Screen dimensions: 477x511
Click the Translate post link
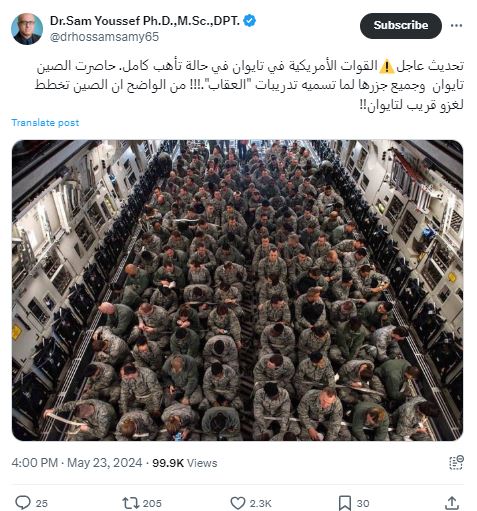tap(45, 123)
